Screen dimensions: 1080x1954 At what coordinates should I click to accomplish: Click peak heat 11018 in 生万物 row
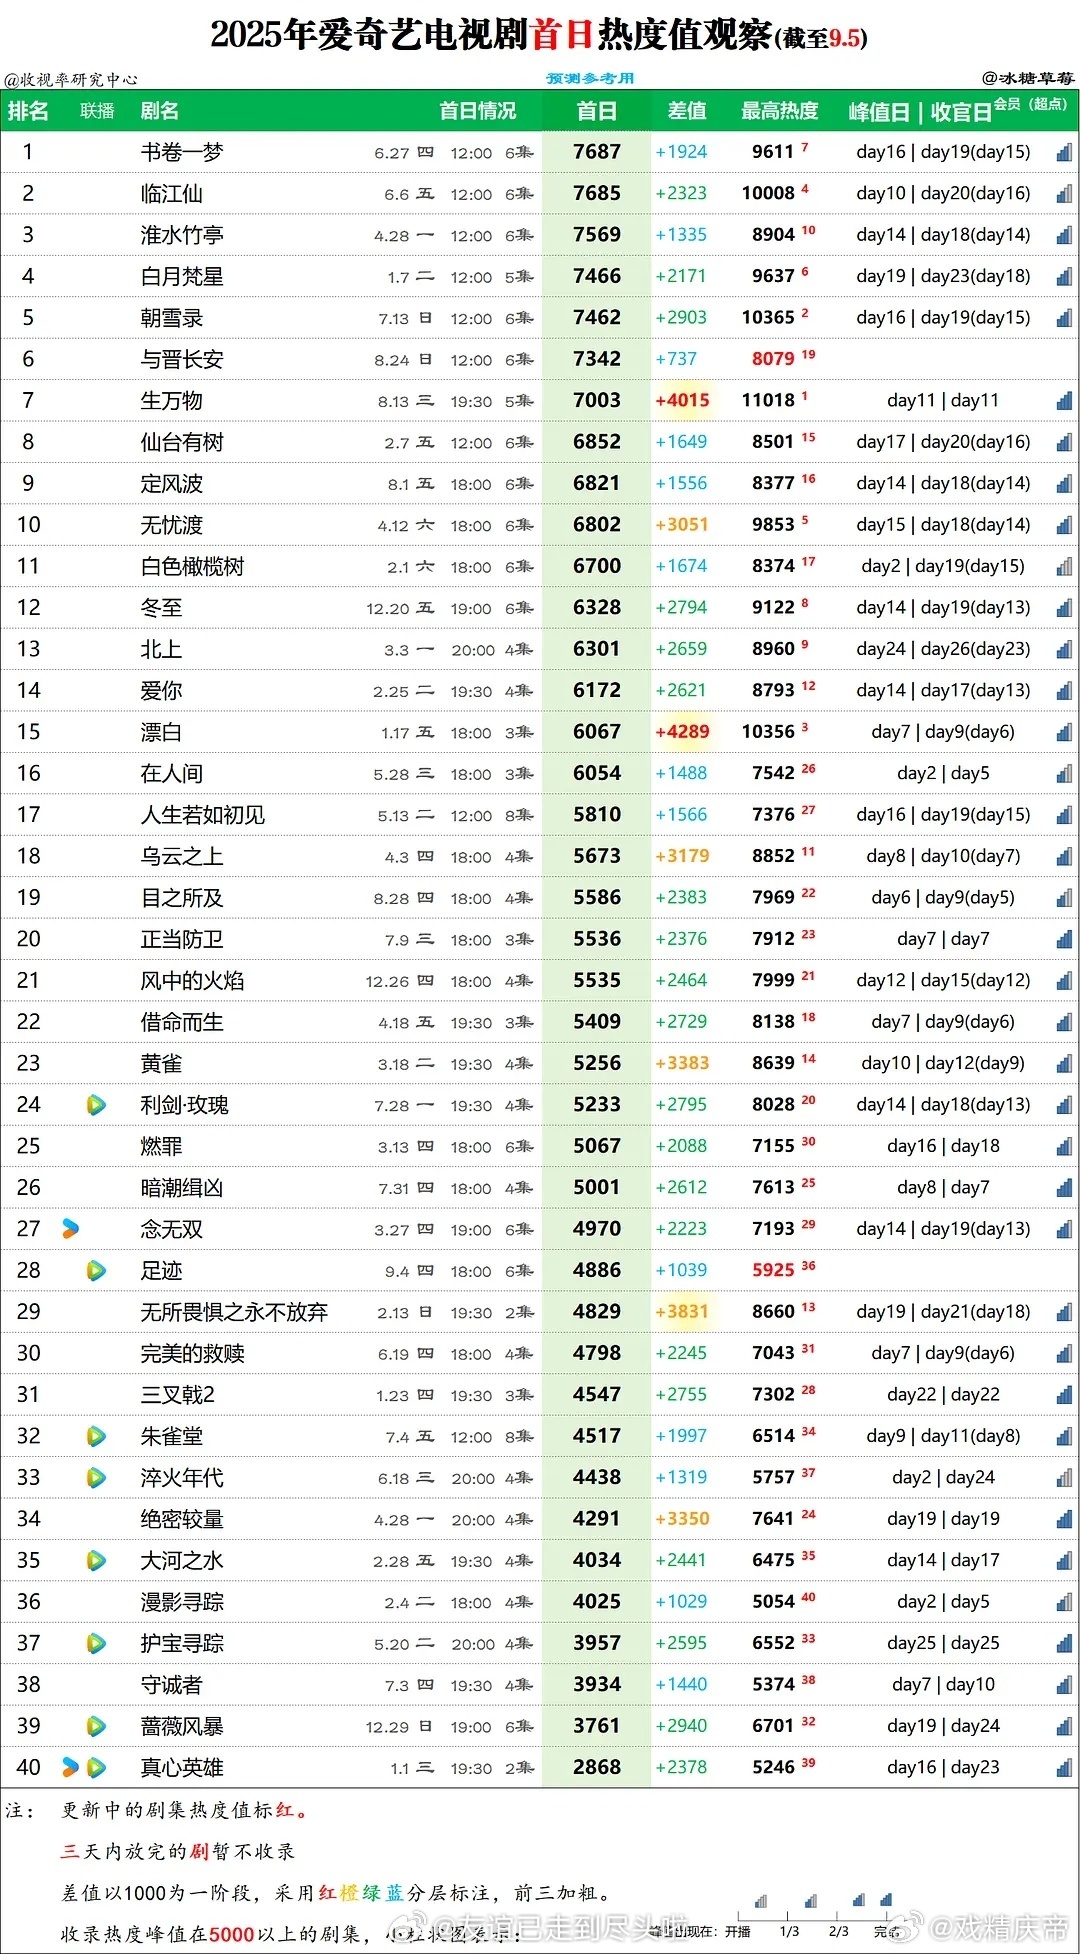point(768,400)
